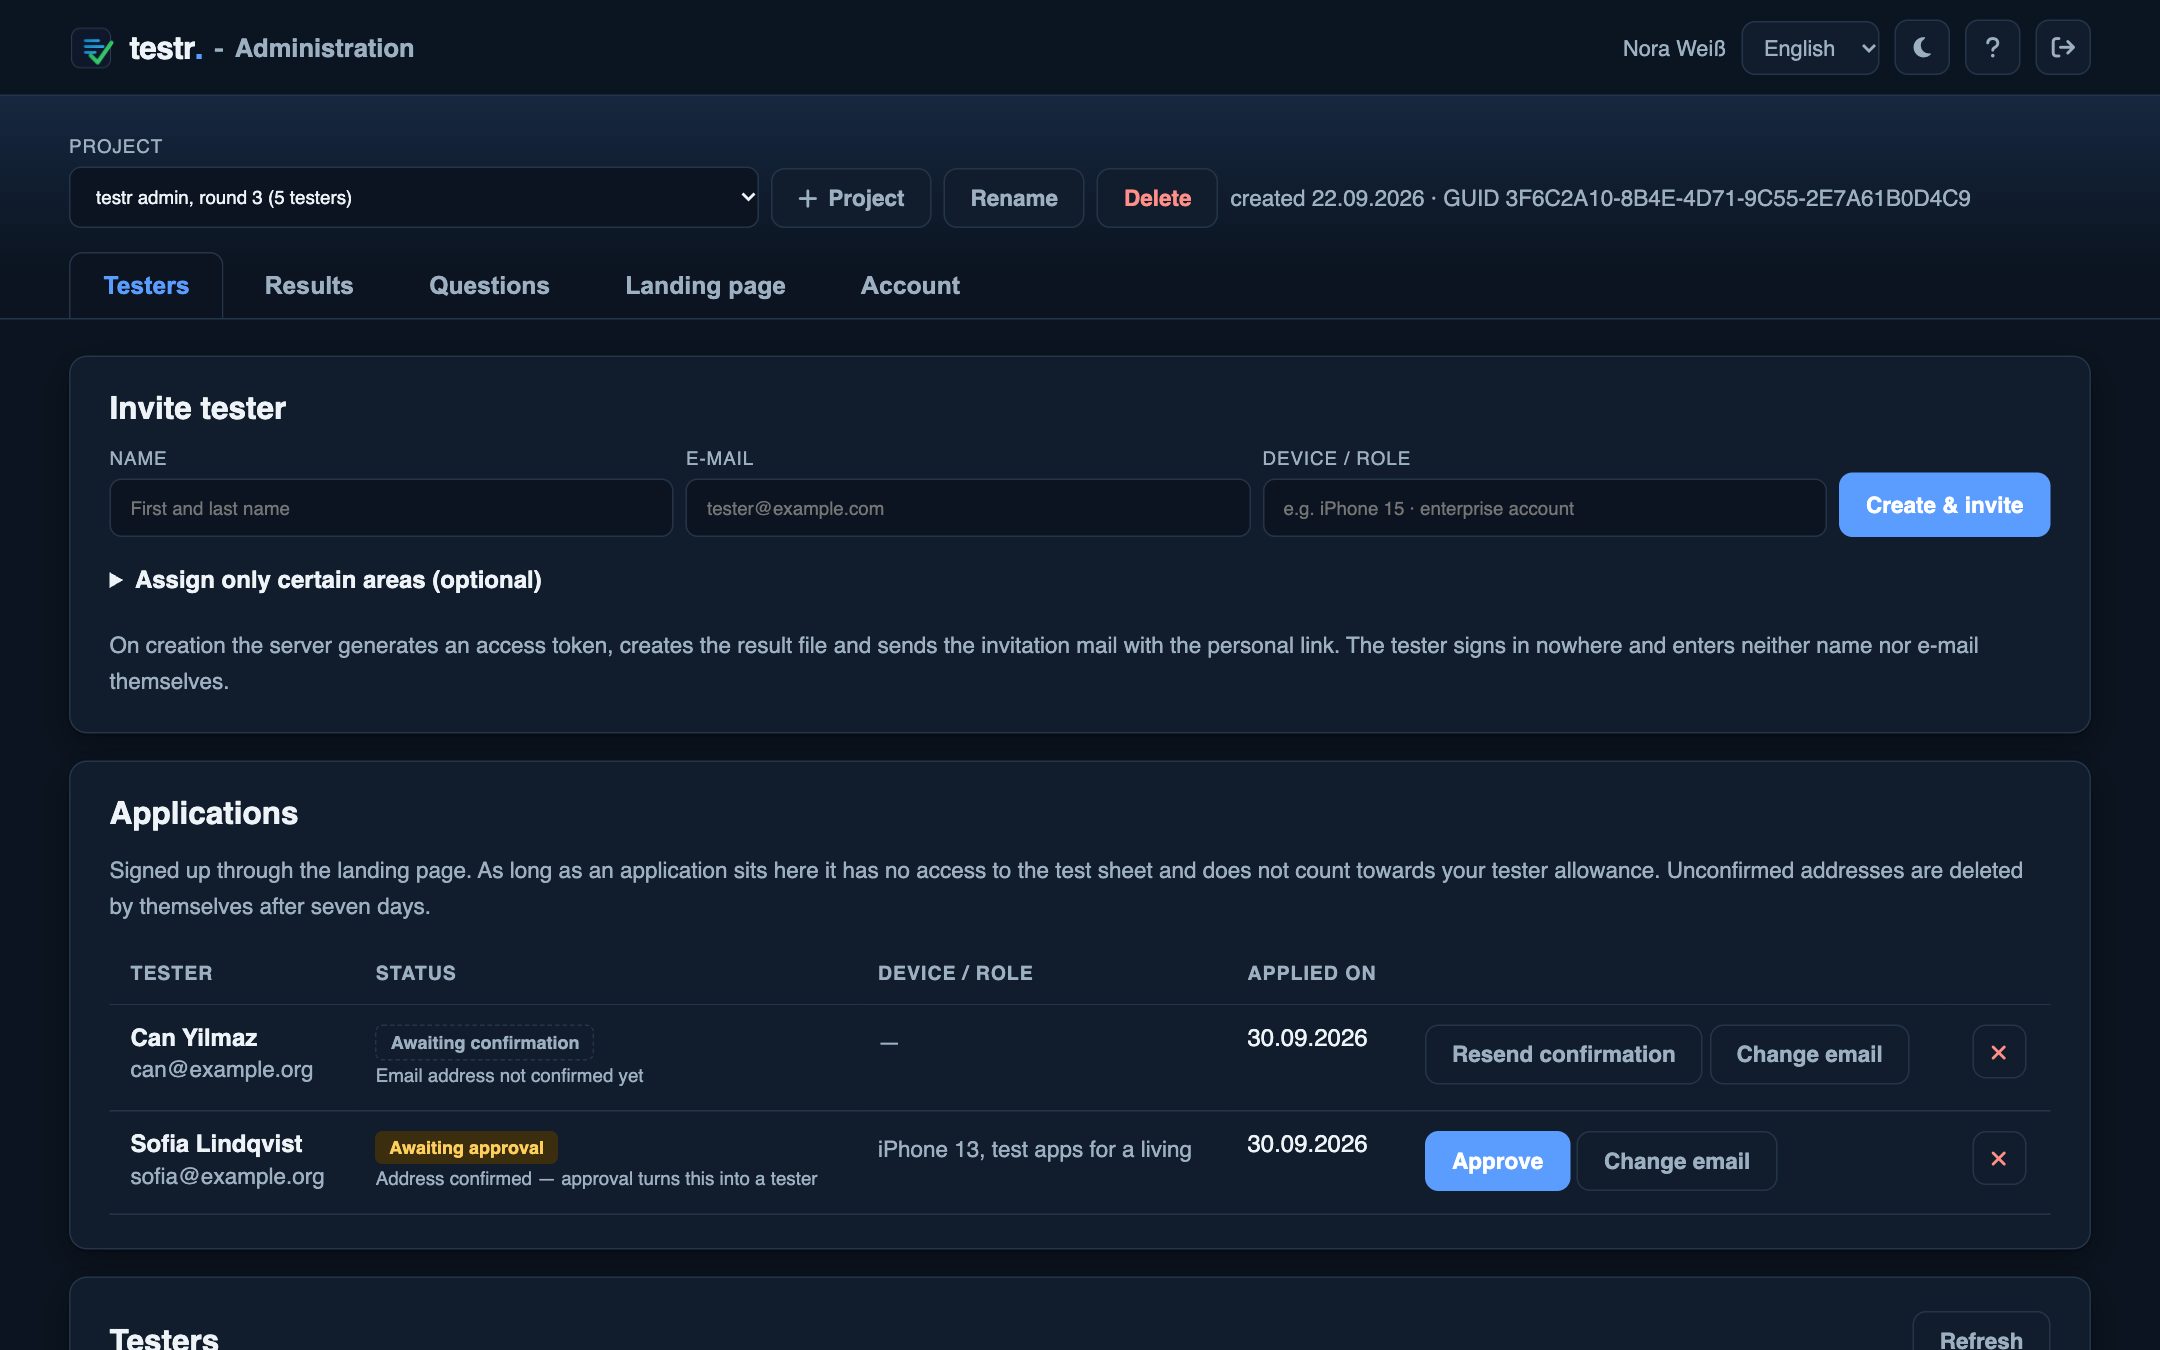Screen dimensions: 2160x1350
Task: Remove Sofia Lindqvist's application with the red X
Action: coord(1998,1158)
